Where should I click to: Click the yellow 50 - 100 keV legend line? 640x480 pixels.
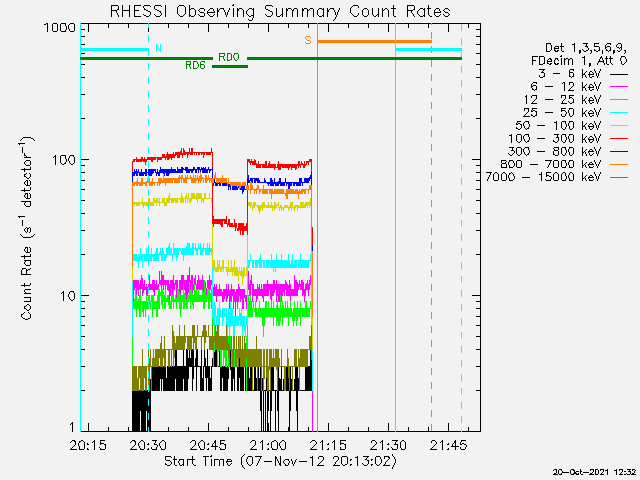(619, 126)
